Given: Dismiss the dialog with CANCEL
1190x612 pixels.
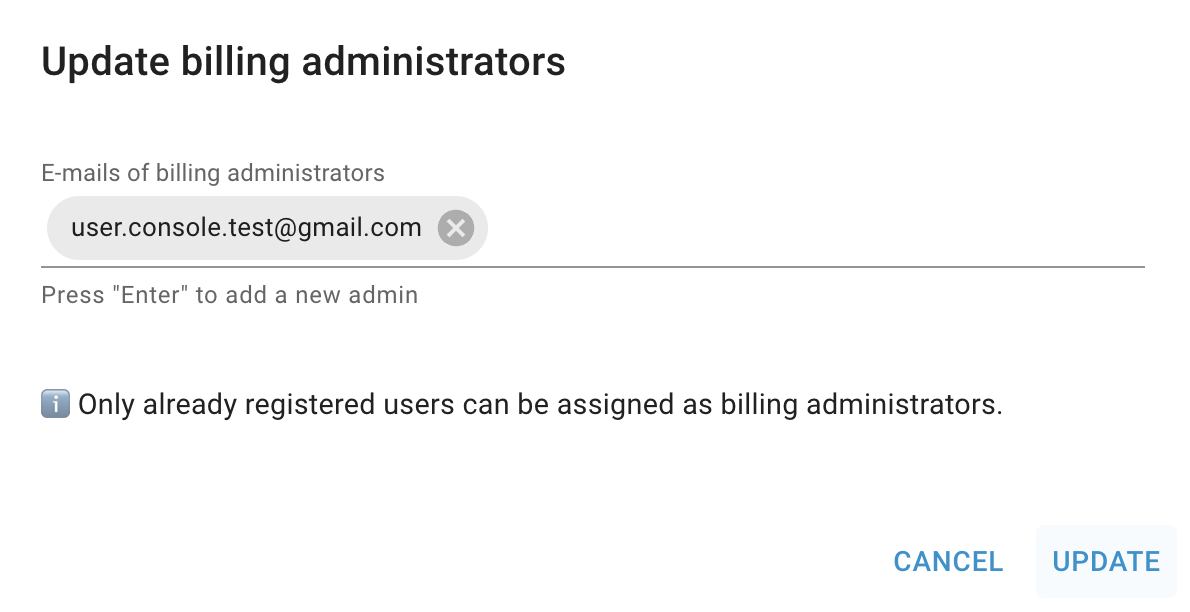Looking at the screenshot, I should (948, 561).
